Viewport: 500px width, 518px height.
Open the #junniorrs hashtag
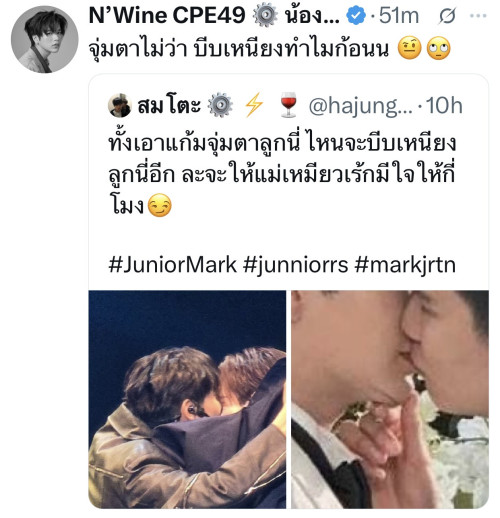tap(295, 265)
